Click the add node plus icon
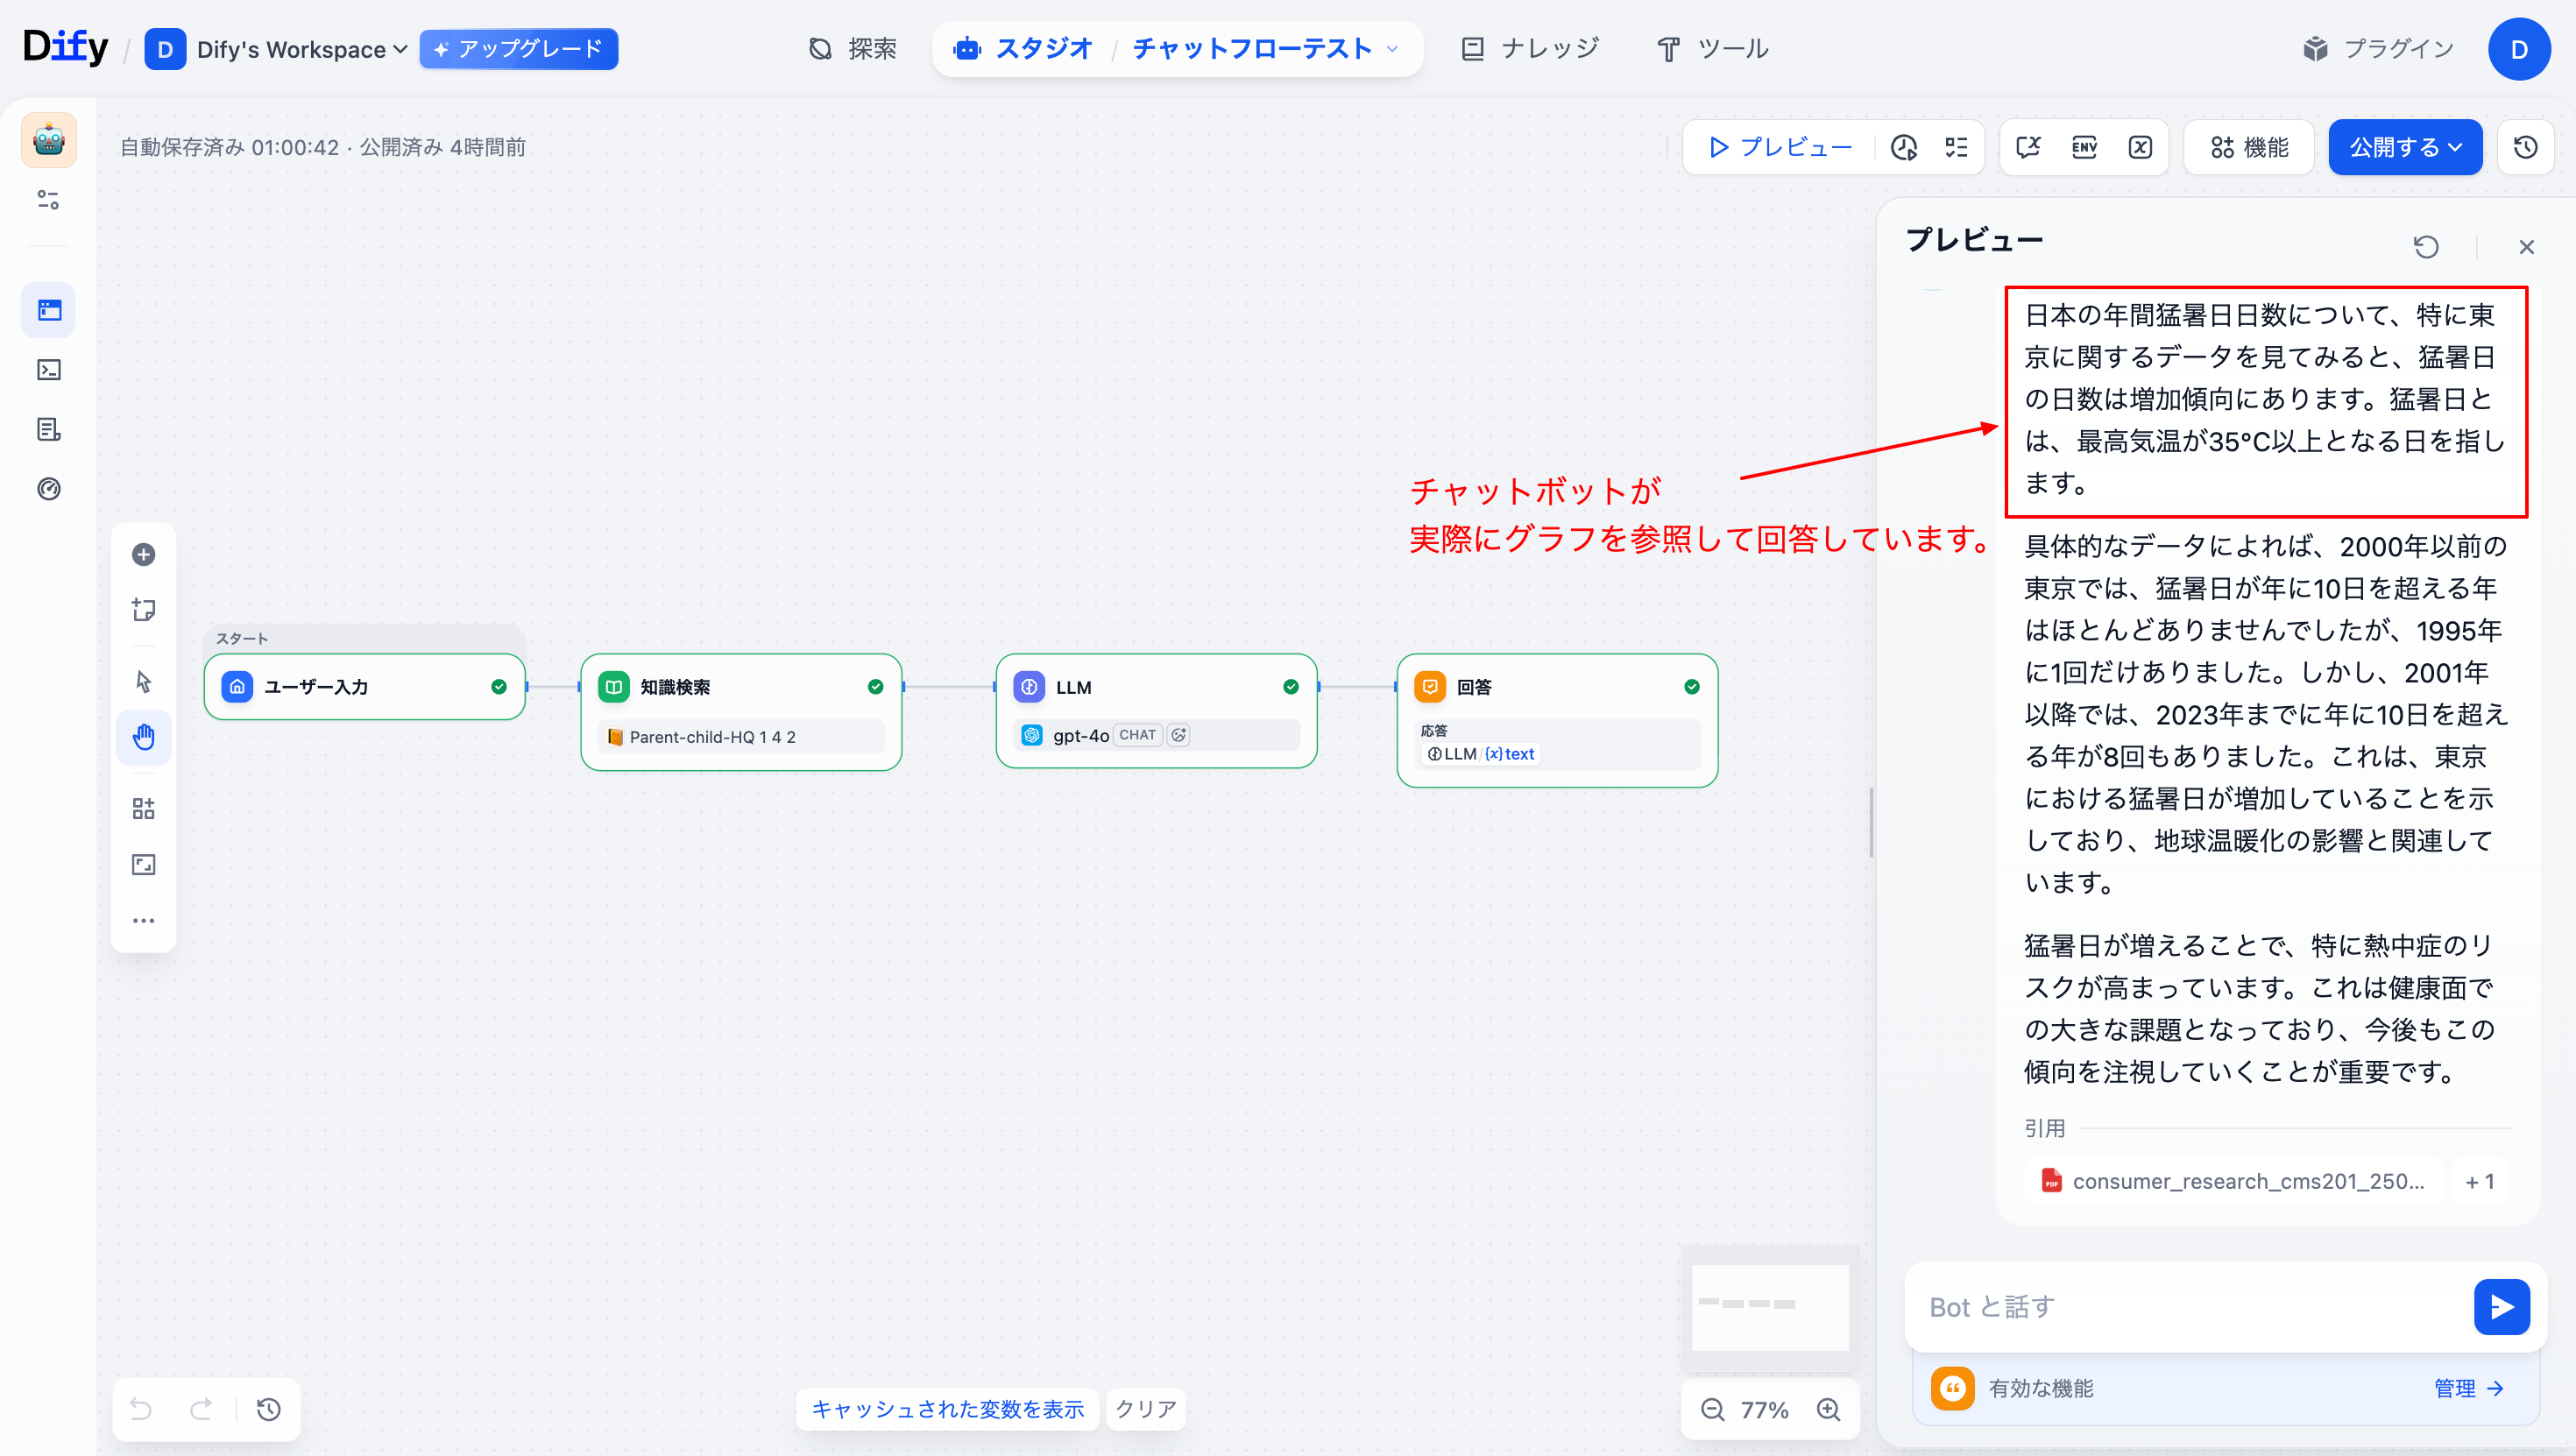 coord(143,554)
